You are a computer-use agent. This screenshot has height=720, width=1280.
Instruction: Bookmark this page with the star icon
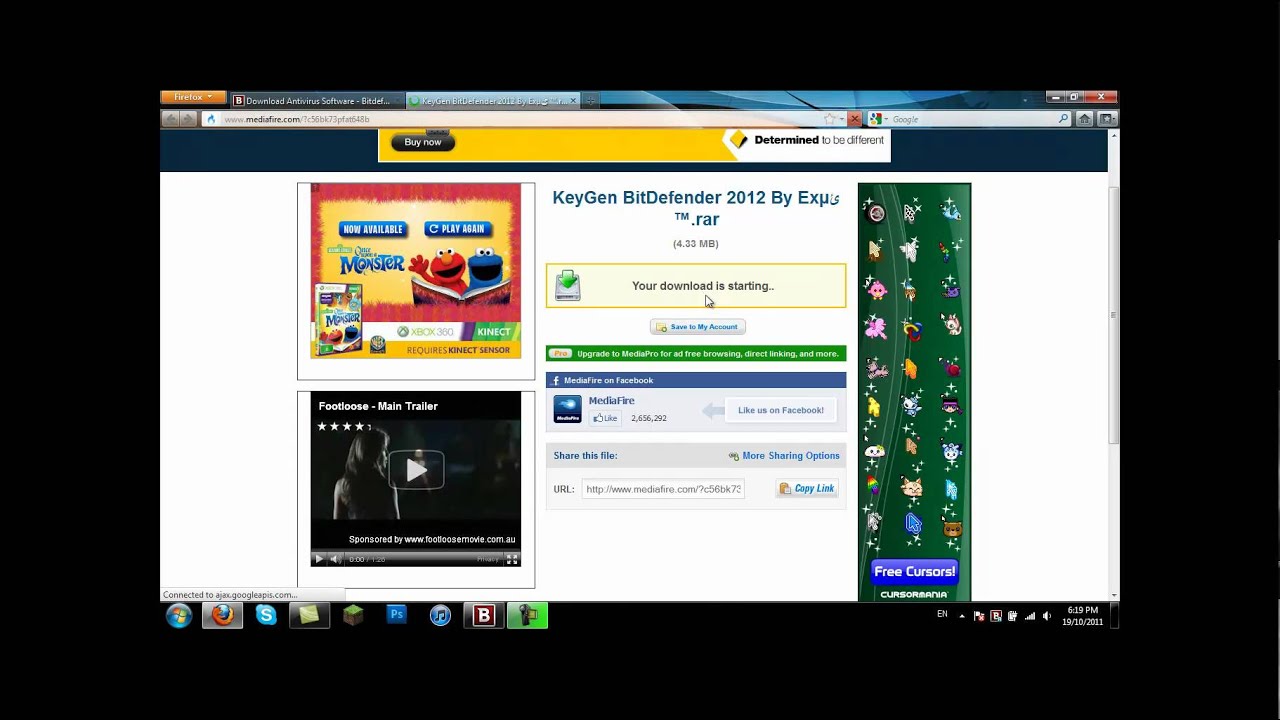pos(829,119)
